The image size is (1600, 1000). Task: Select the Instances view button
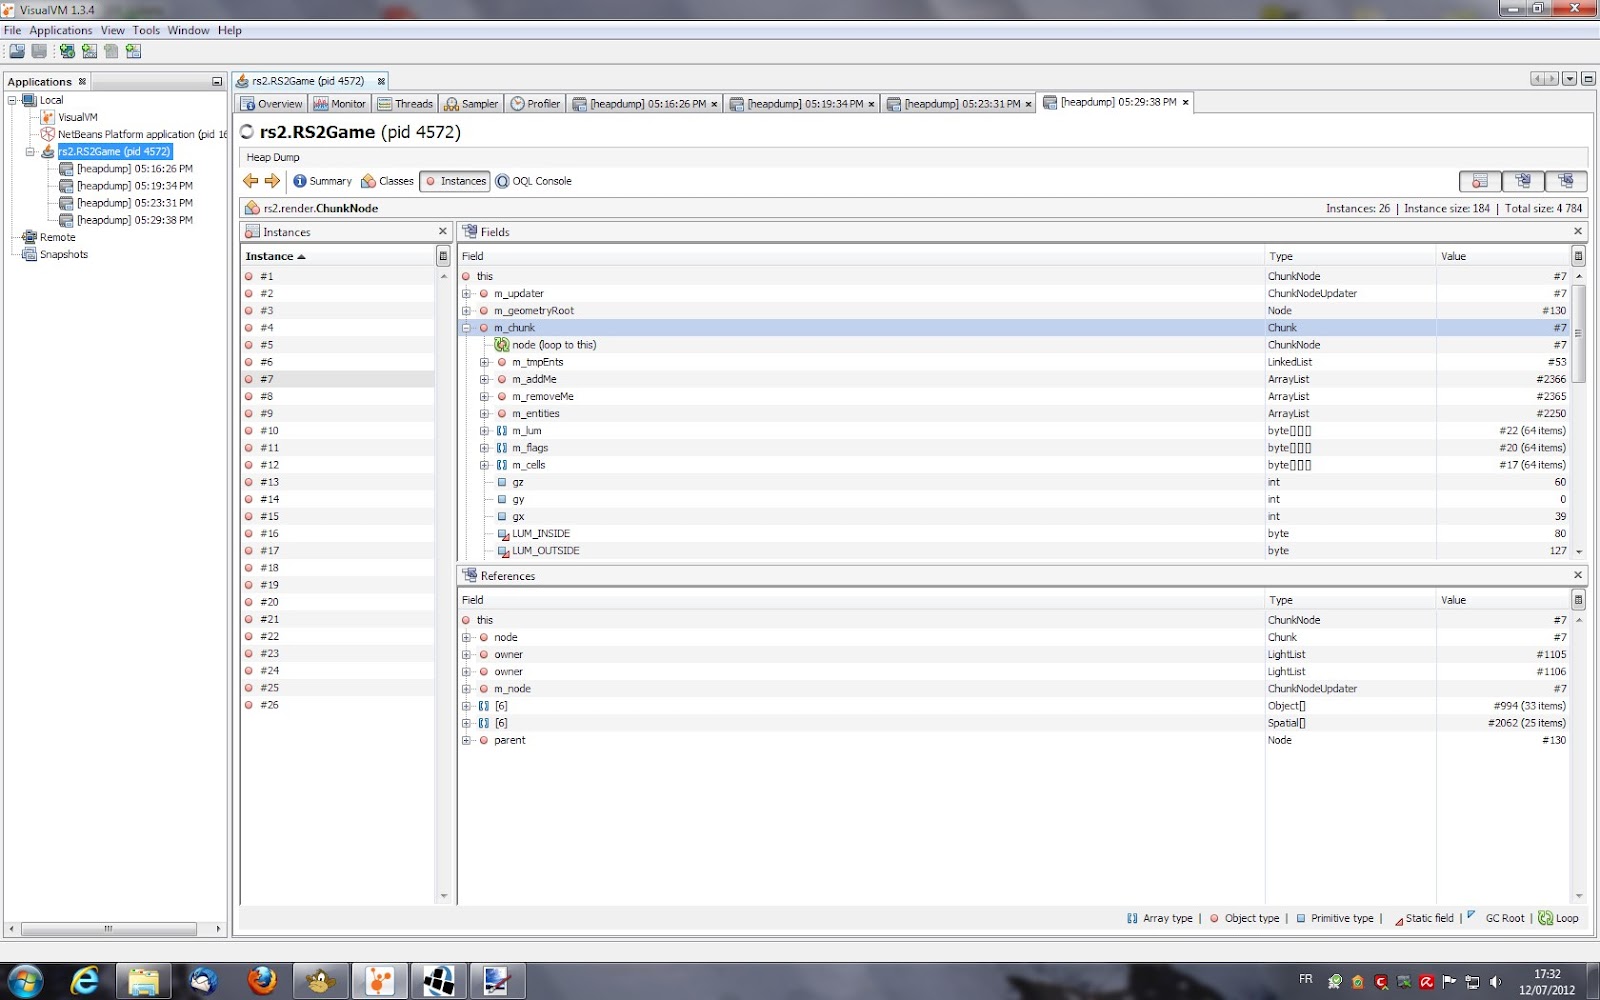455,181
